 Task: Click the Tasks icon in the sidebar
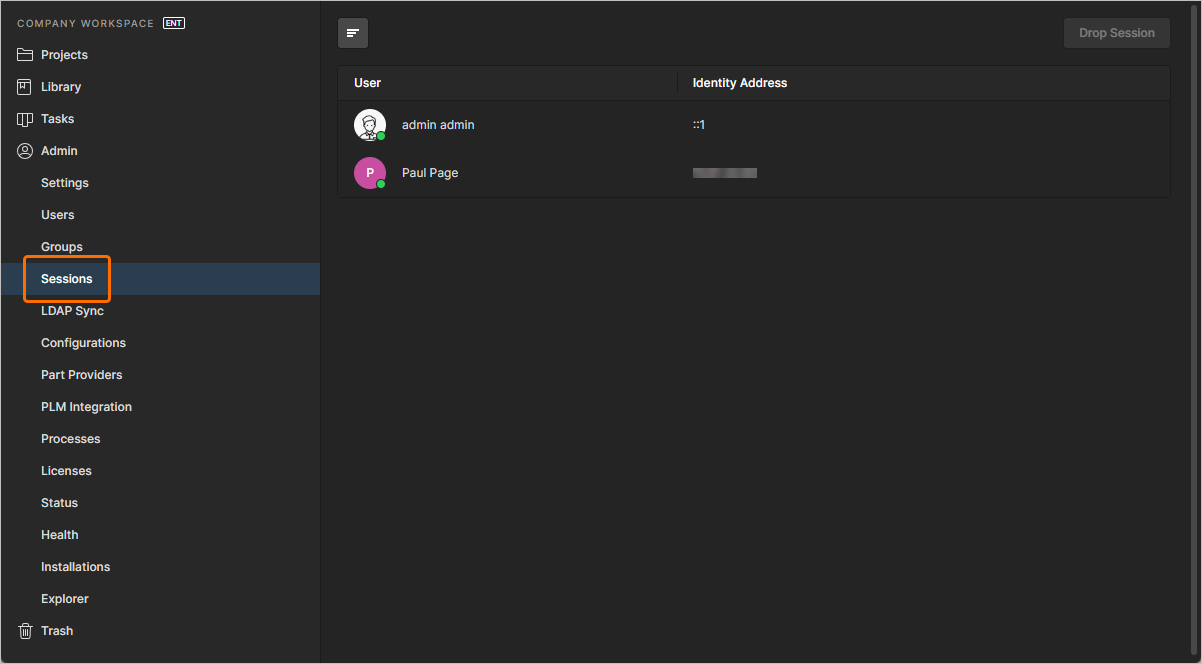pyautogui.click(x=25, y=118)
